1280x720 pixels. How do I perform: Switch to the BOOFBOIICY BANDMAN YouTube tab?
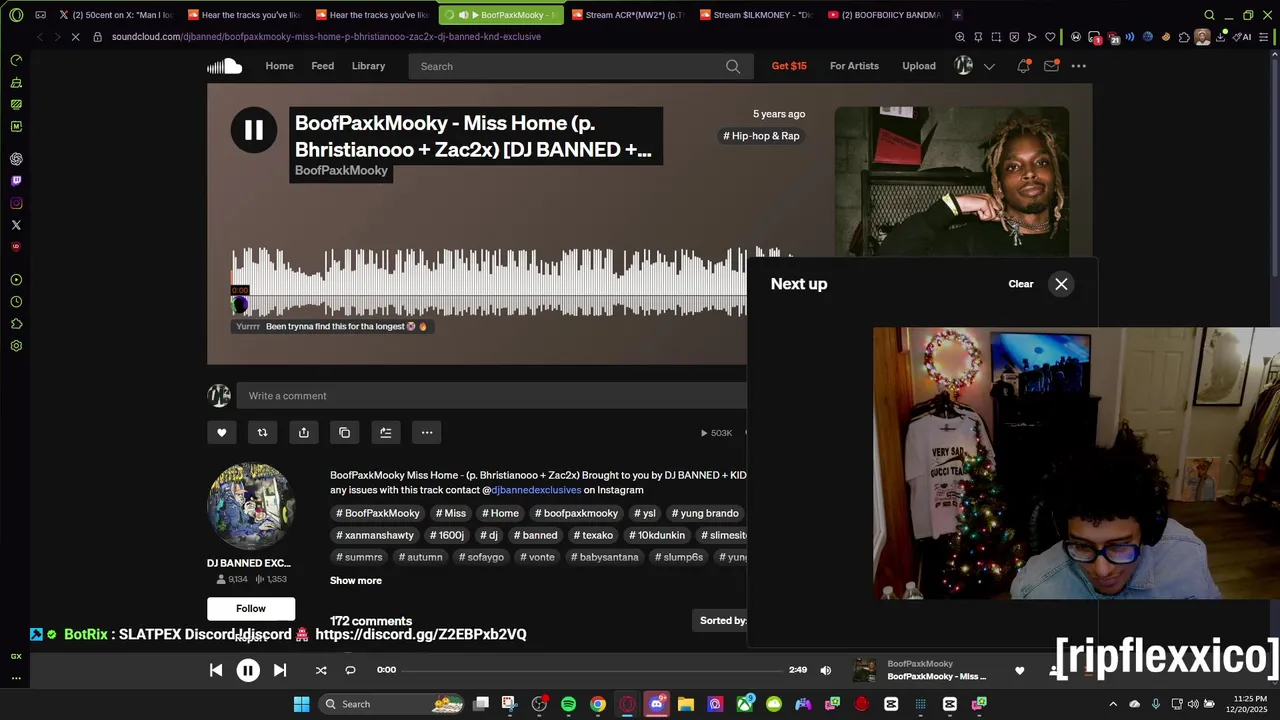point(886,15)
